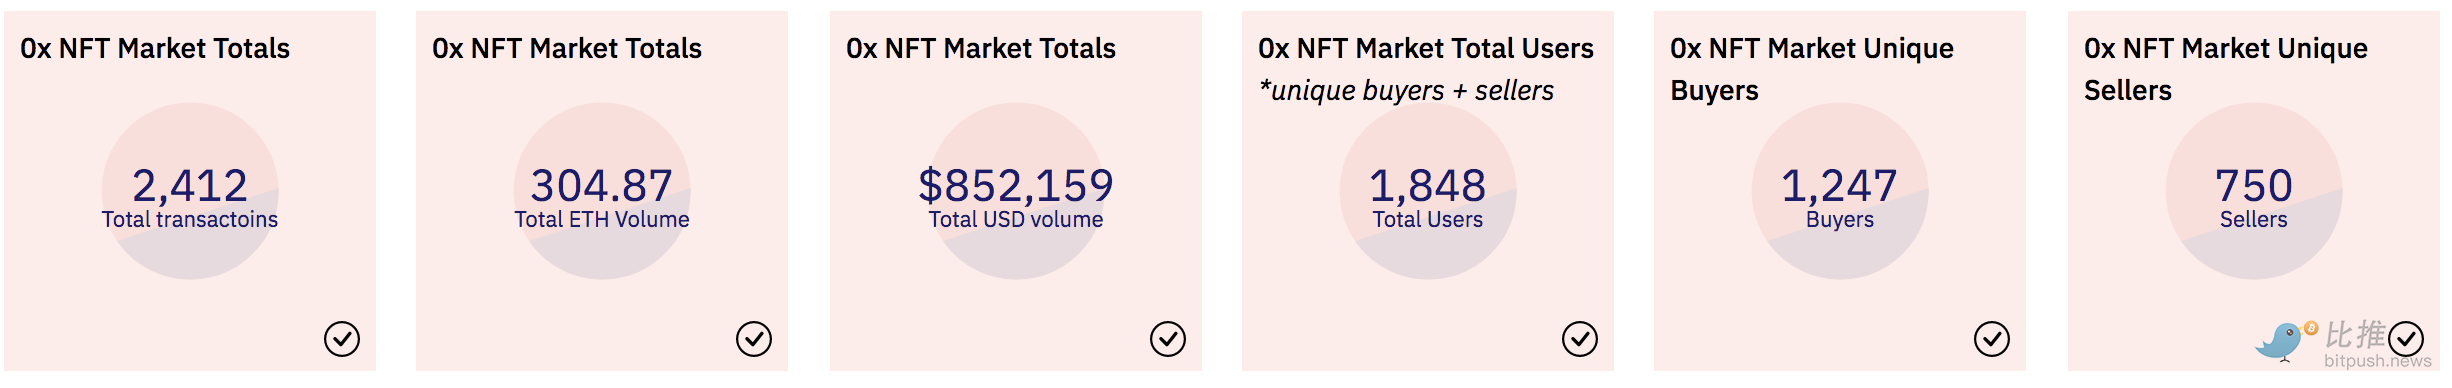Select the 304.87 ETH volume counter

(602, 186)
